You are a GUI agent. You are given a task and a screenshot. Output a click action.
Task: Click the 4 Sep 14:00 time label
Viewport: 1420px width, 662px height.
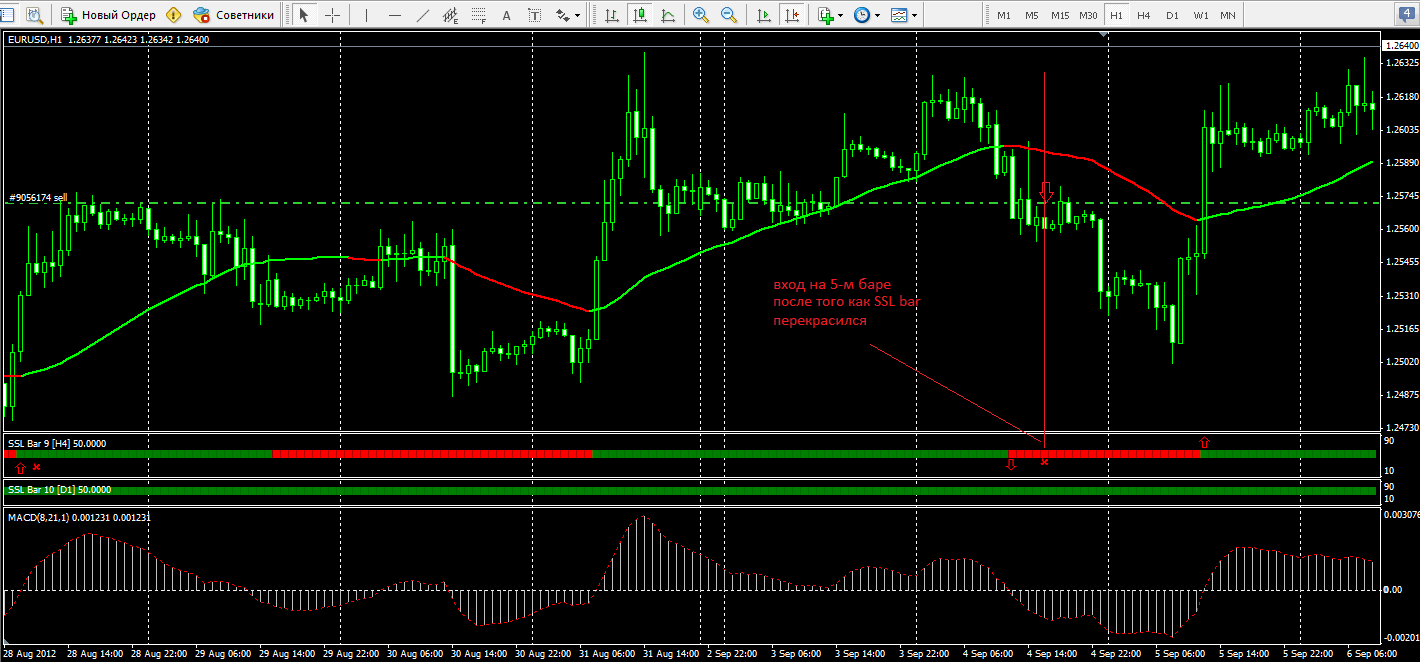(1053, 654)
